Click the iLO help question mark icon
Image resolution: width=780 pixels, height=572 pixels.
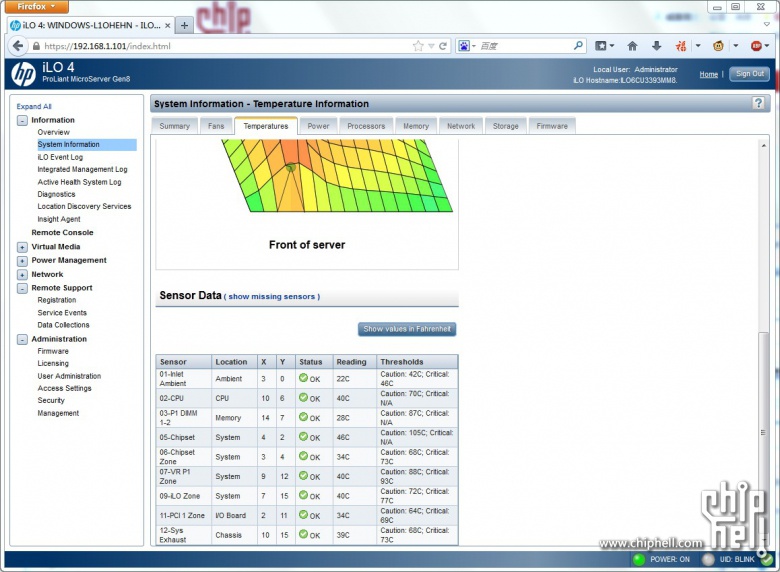coord(759,103)
